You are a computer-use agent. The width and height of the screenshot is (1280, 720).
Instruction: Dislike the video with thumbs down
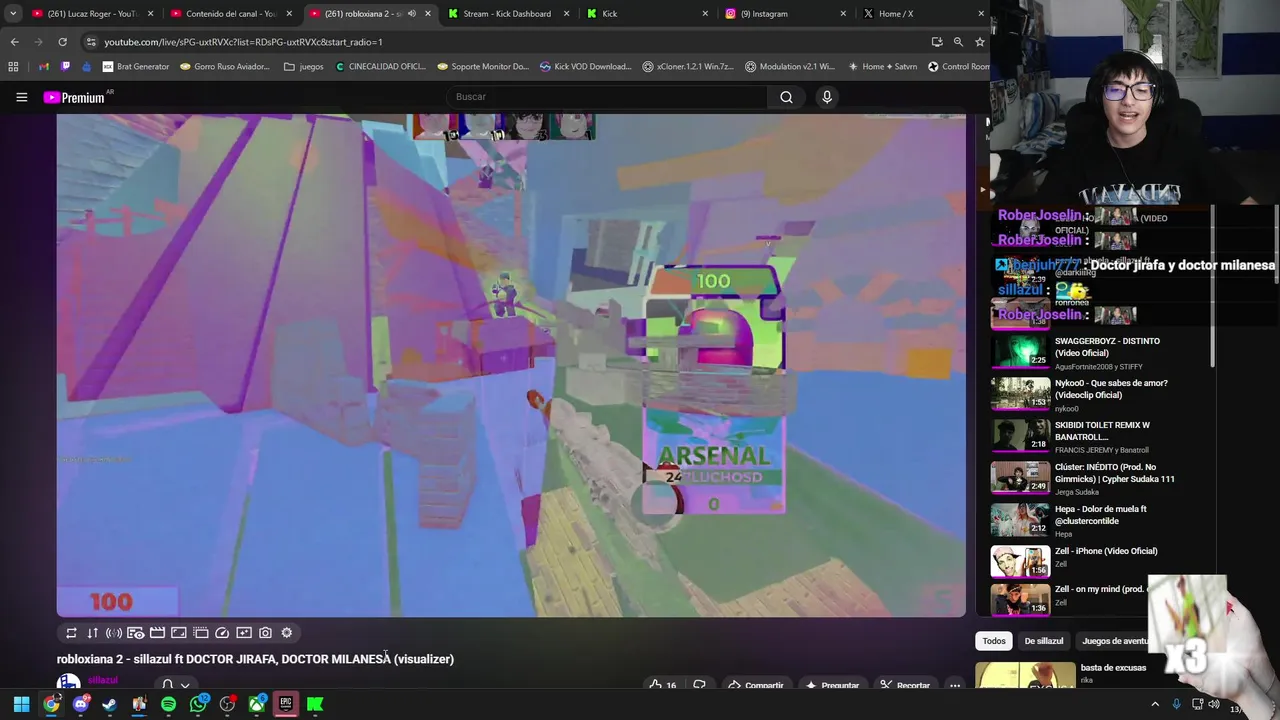coord(699,685)
